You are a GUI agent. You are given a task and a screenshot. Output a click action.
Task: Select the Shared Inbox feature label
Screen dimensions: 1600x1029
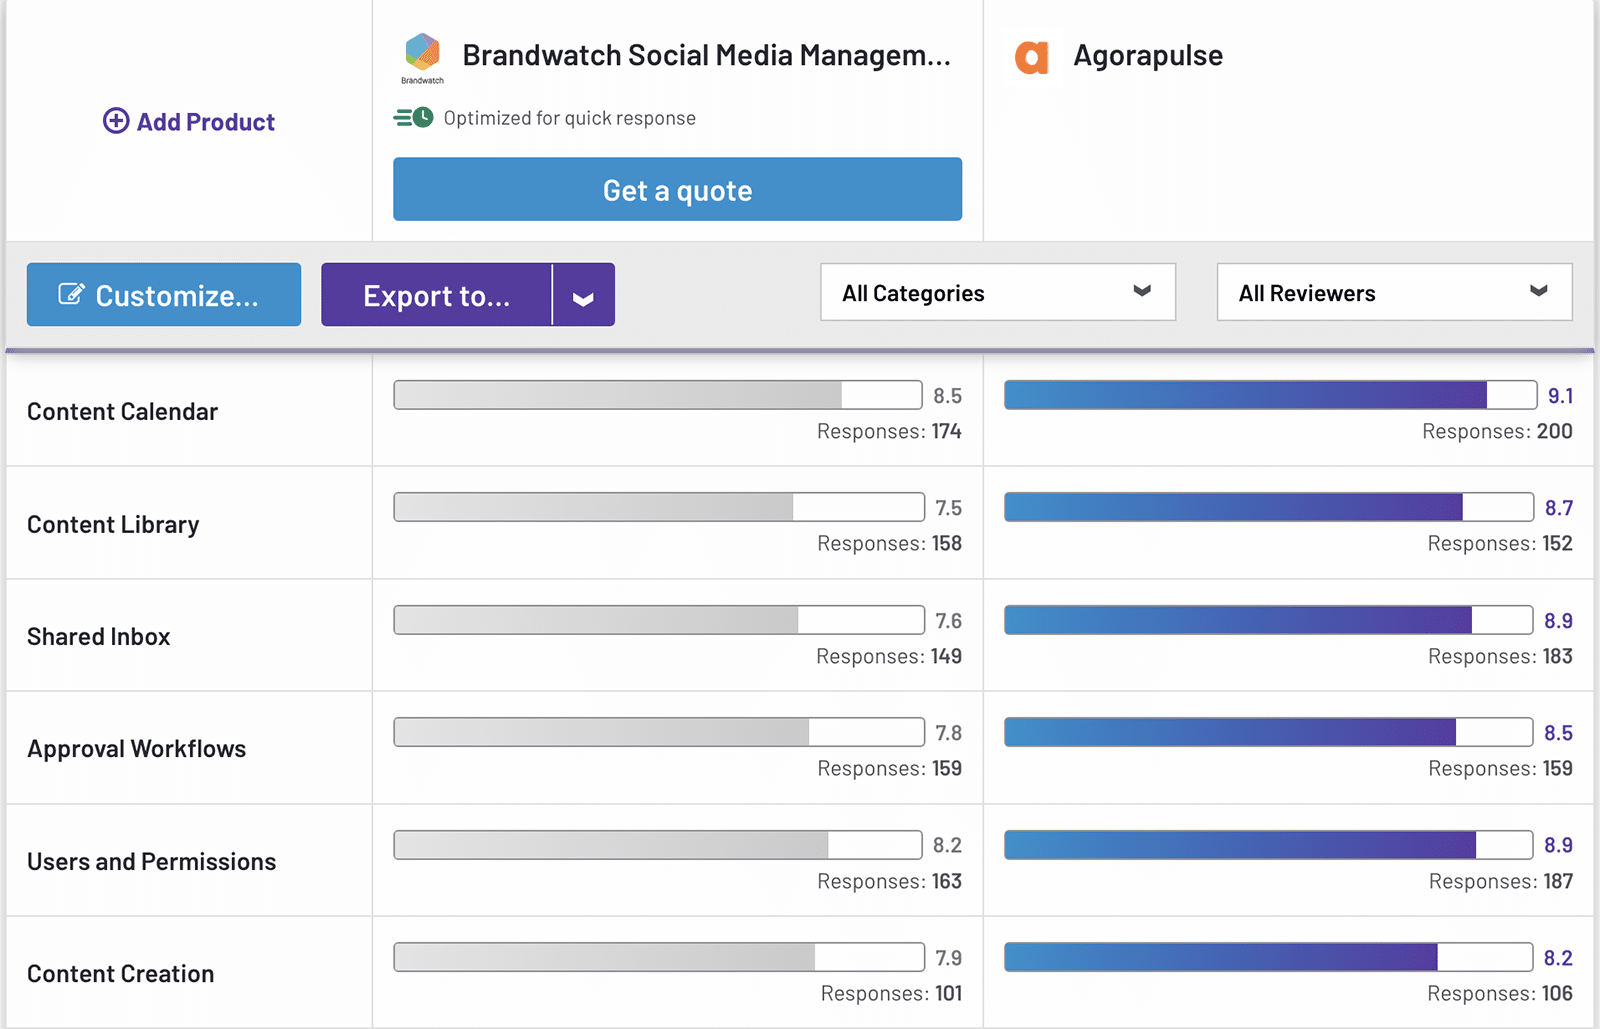point(99,637)
